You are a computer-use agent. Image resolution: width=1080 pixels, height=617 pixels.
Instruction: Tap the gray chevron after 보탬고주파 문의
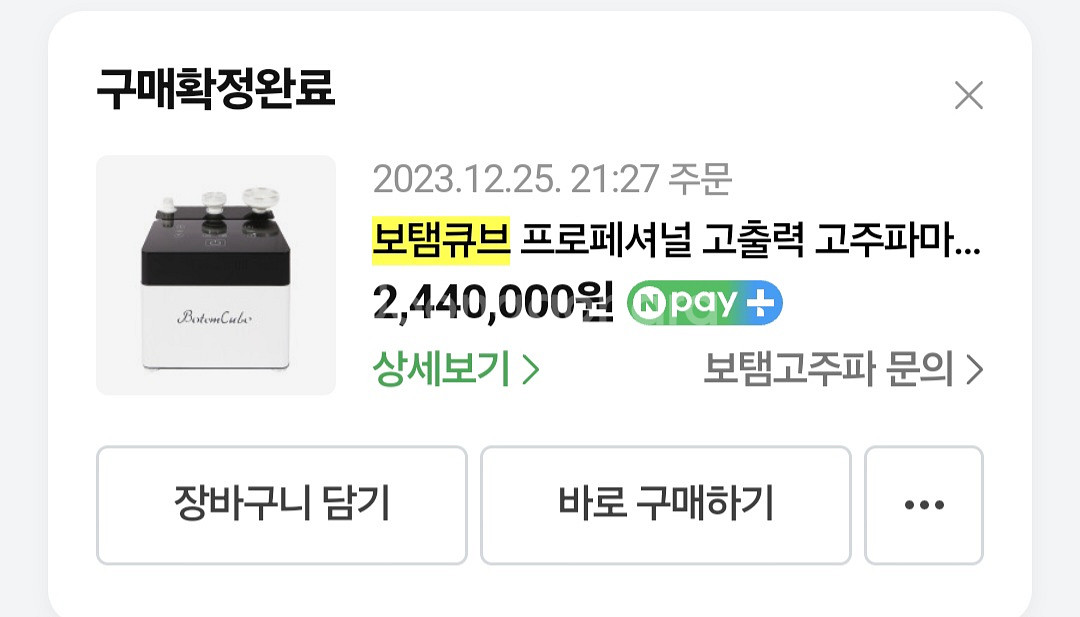click(975, 370)
